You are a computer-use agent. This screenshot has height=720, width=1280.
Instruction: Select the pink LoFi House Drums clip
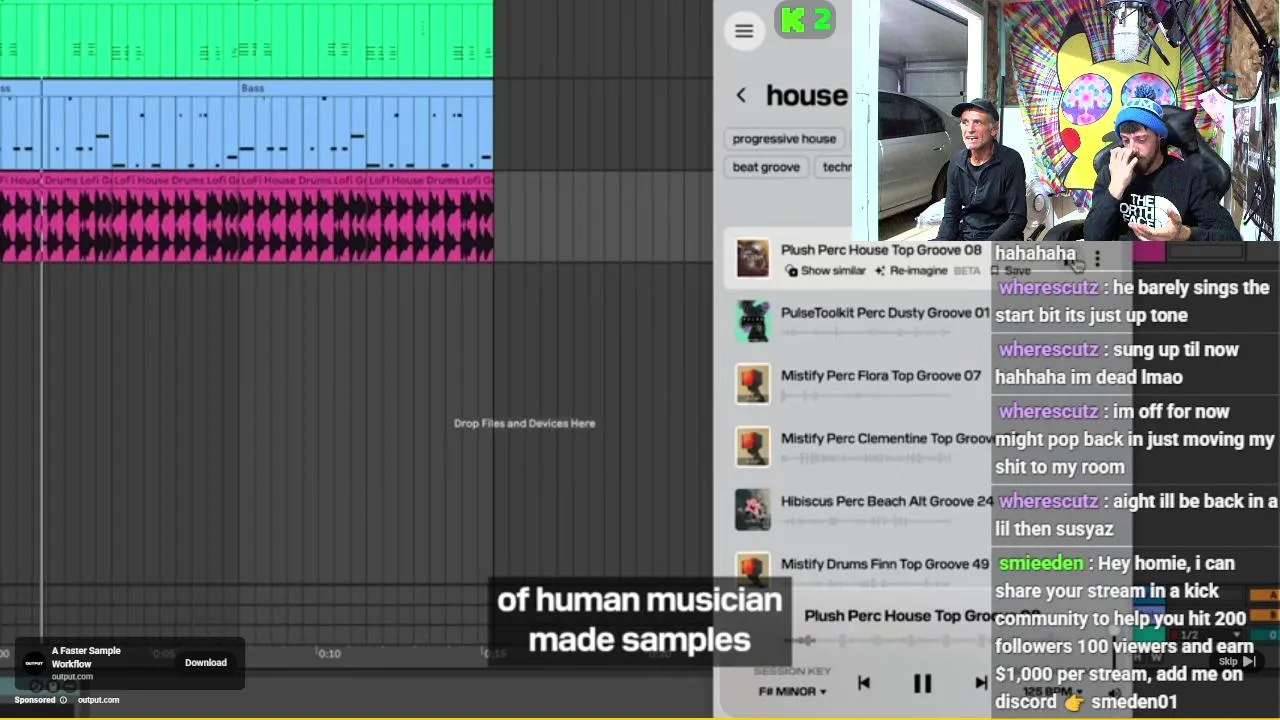pos(246,218)
